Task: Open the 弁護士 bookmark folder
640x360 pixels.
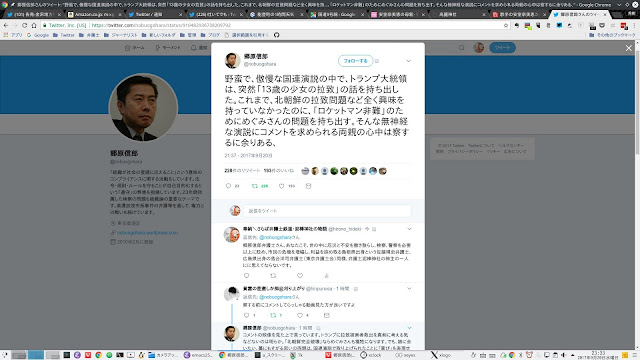Action: click(x=89, y=35)
